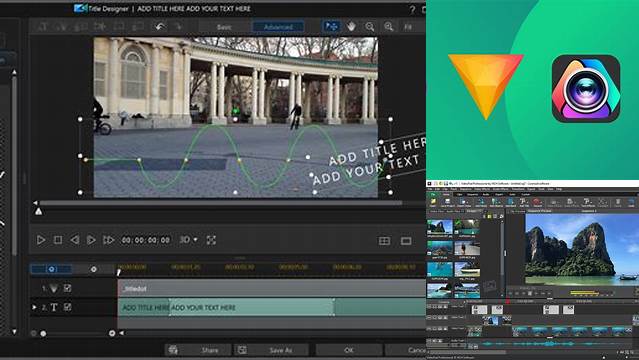Image resolution: width=639 pixels, height=360 pixels.
Task: Switch to the Basic mode tab
Action: click(224, 27)
